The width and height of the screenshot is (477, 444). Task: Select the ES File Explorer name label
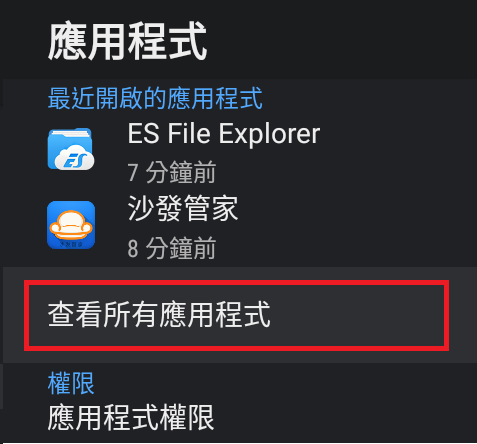click(224, 134)
